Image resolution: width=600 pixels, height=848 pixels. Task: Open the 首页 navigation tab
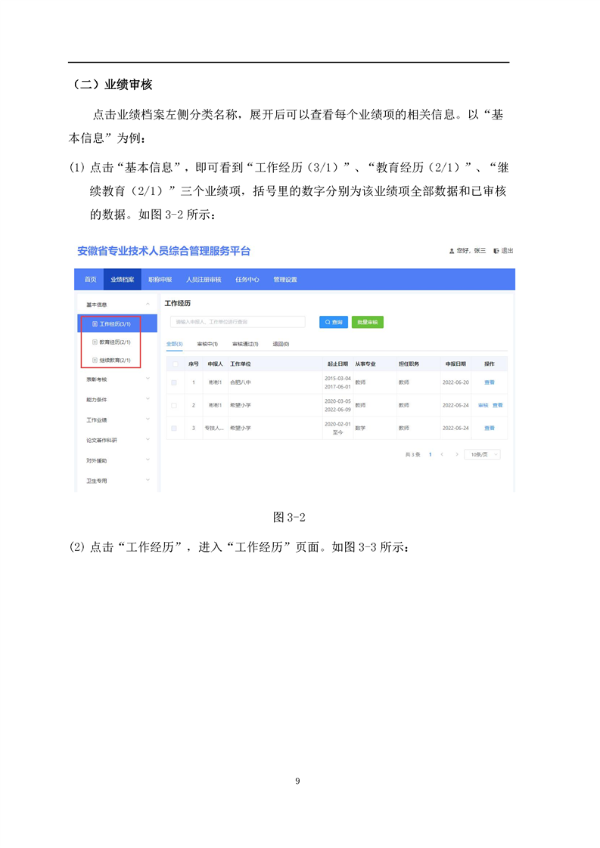point(90,280)
